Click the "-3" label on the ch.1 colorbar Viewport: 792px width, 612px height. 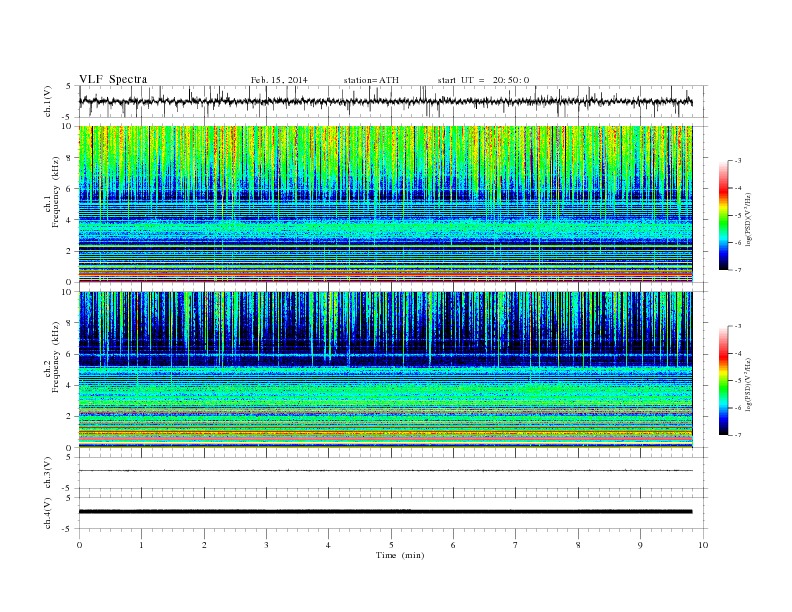[x=737, y=161]
